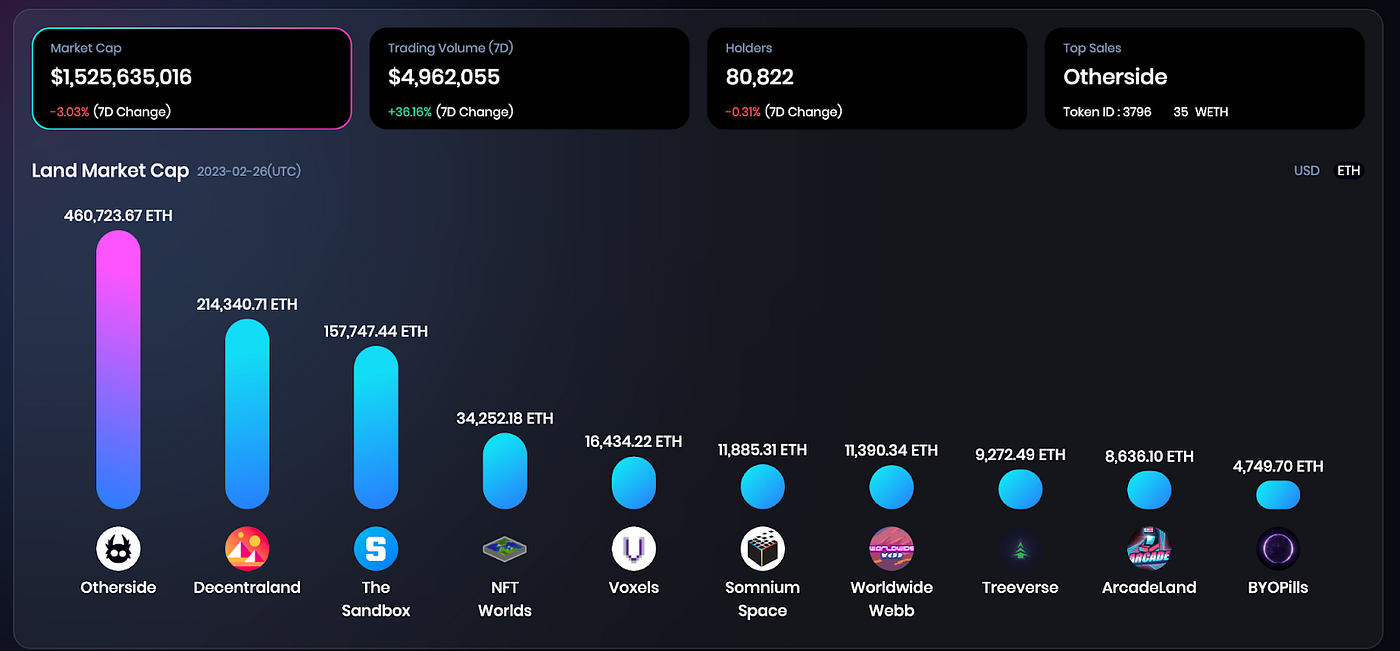The image size is (1400, 651).
Task: Click the -0.31% holders change
Action: pyautogui.click(x=743, y=112)
